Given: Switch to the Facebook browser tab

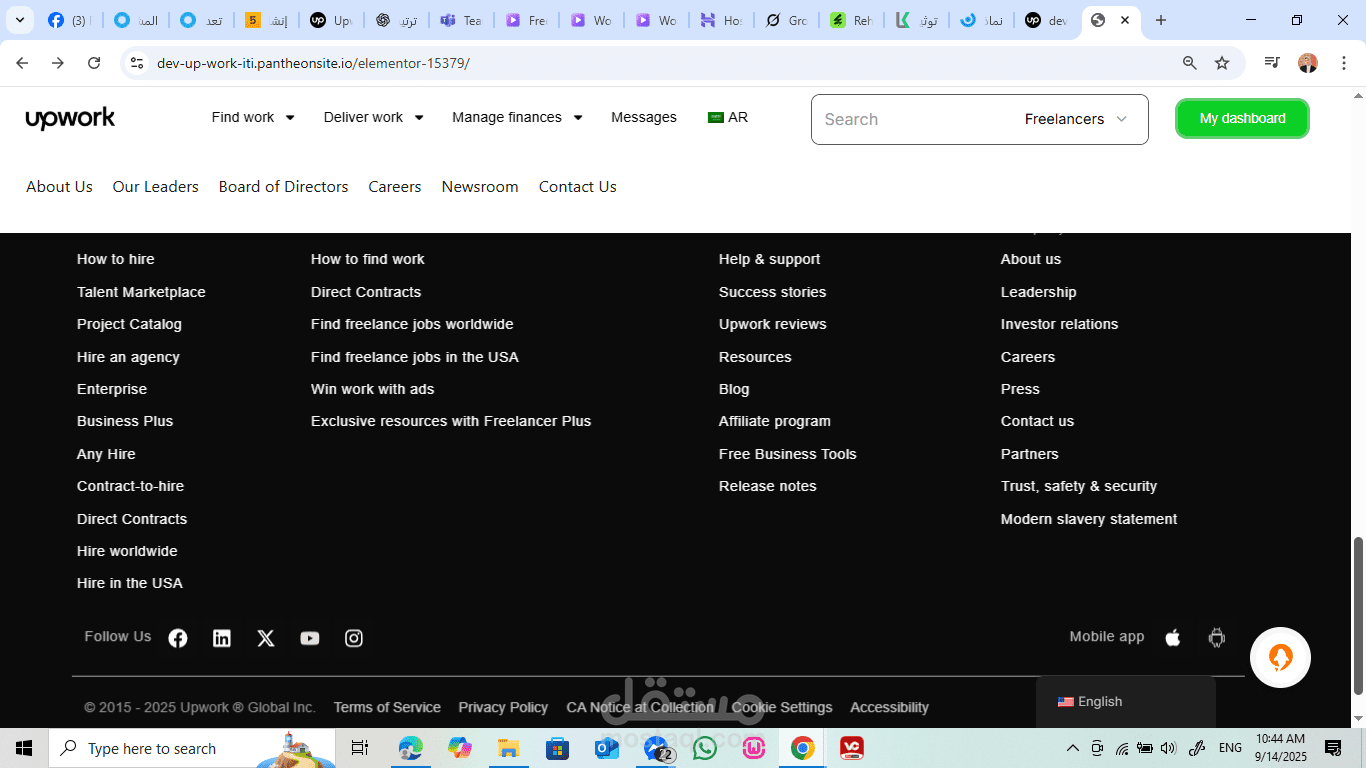Looking at the screenshot, I should [68, 20].
